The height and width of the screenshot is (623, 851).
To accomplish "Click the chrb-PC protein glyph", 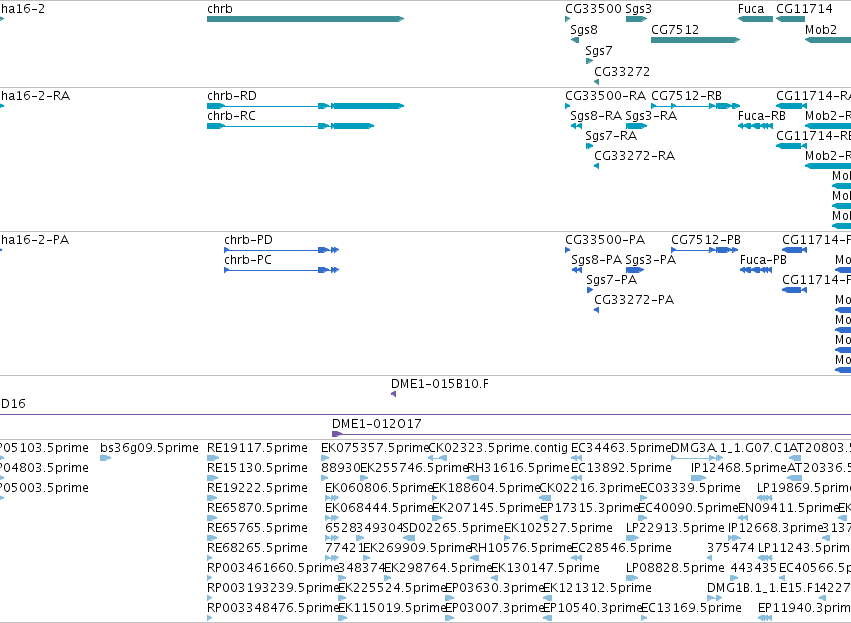I will (282, 270).
